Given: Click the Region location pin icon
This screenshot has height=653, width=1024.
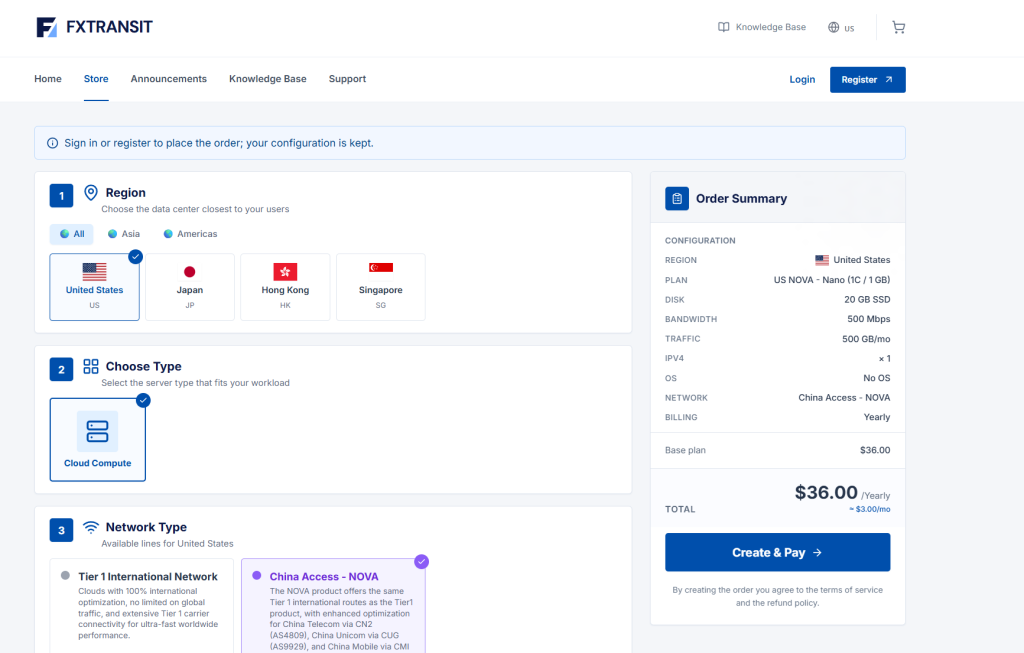Looking at the screenshot, I should (x=91, y=193).
